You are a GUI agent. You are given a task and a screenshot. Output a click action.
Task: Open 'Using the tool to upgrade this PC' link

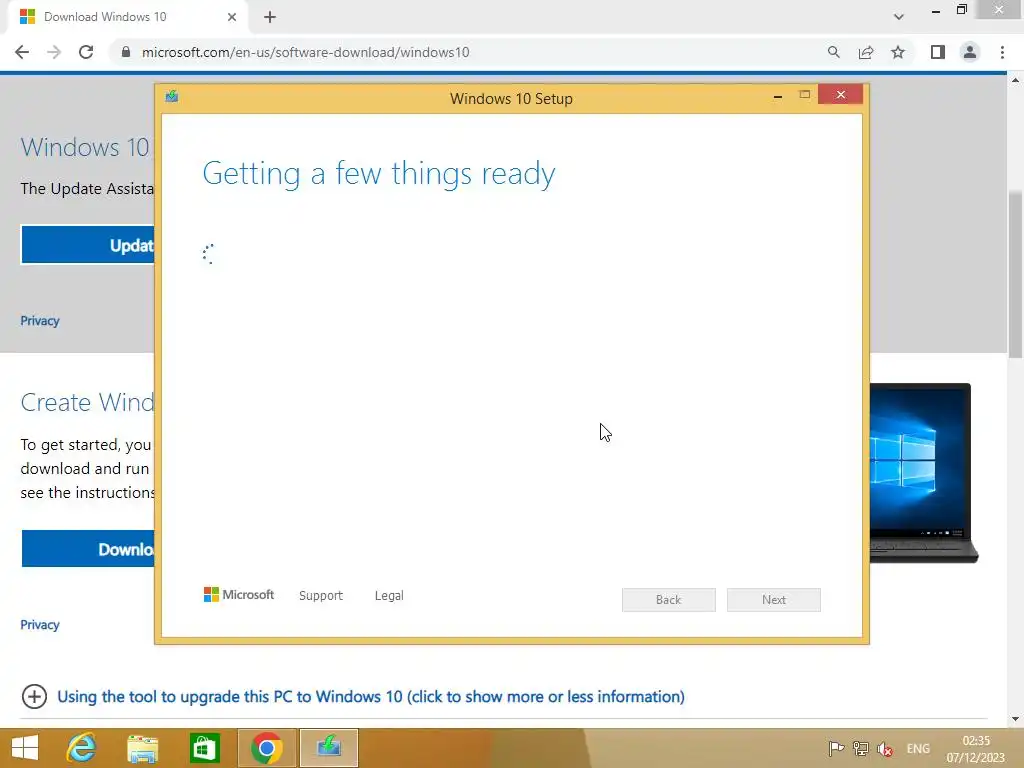(371, 696)
